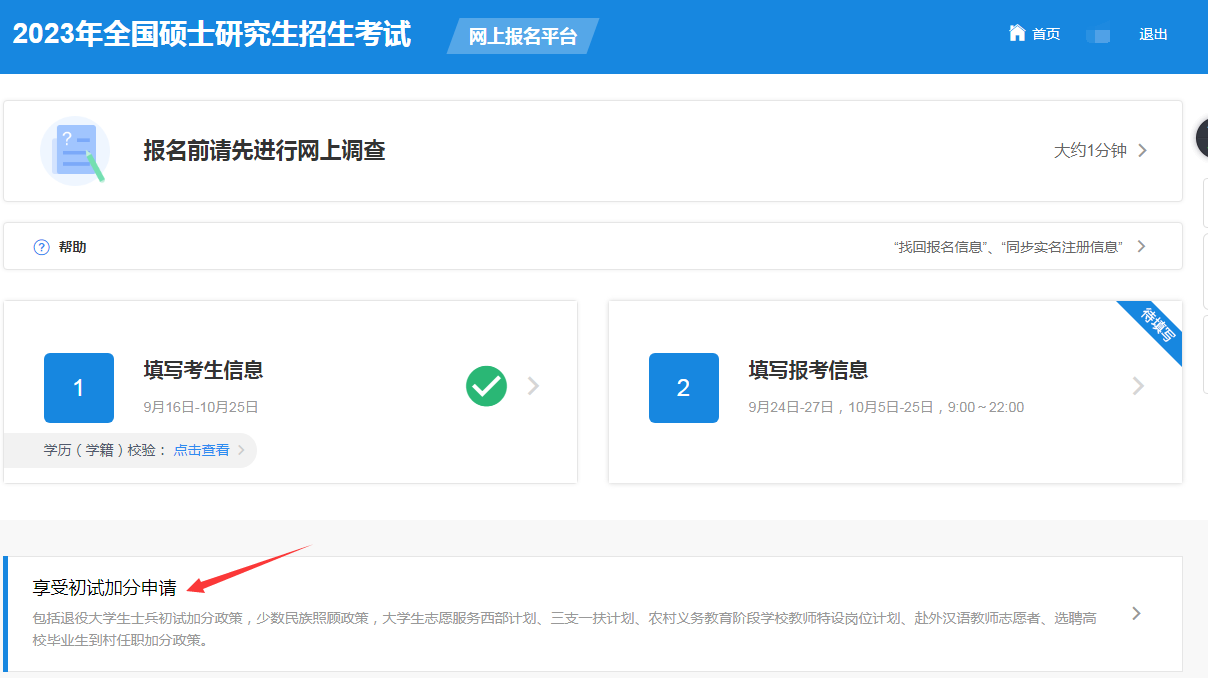Click the 点击查看 link for 学历校验
This screenshot has height=678, width=1208.
201,450
